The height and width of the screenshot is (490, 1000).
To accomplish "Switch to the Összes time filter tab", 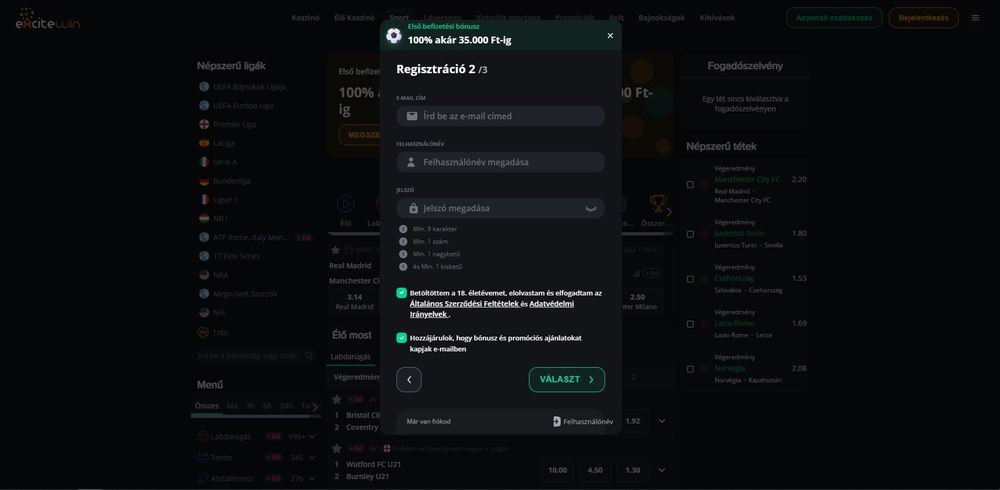I will click(x=207, y=406).
